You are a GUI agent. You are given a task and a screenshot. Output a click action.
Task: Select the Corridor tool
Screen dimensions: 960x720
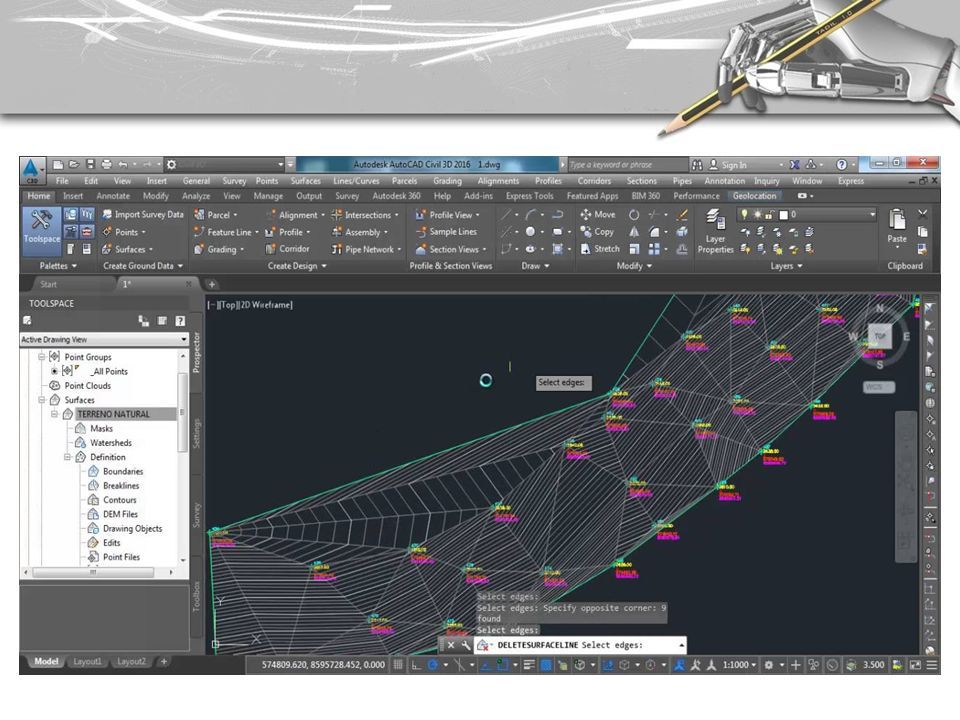tap(288, 249)
